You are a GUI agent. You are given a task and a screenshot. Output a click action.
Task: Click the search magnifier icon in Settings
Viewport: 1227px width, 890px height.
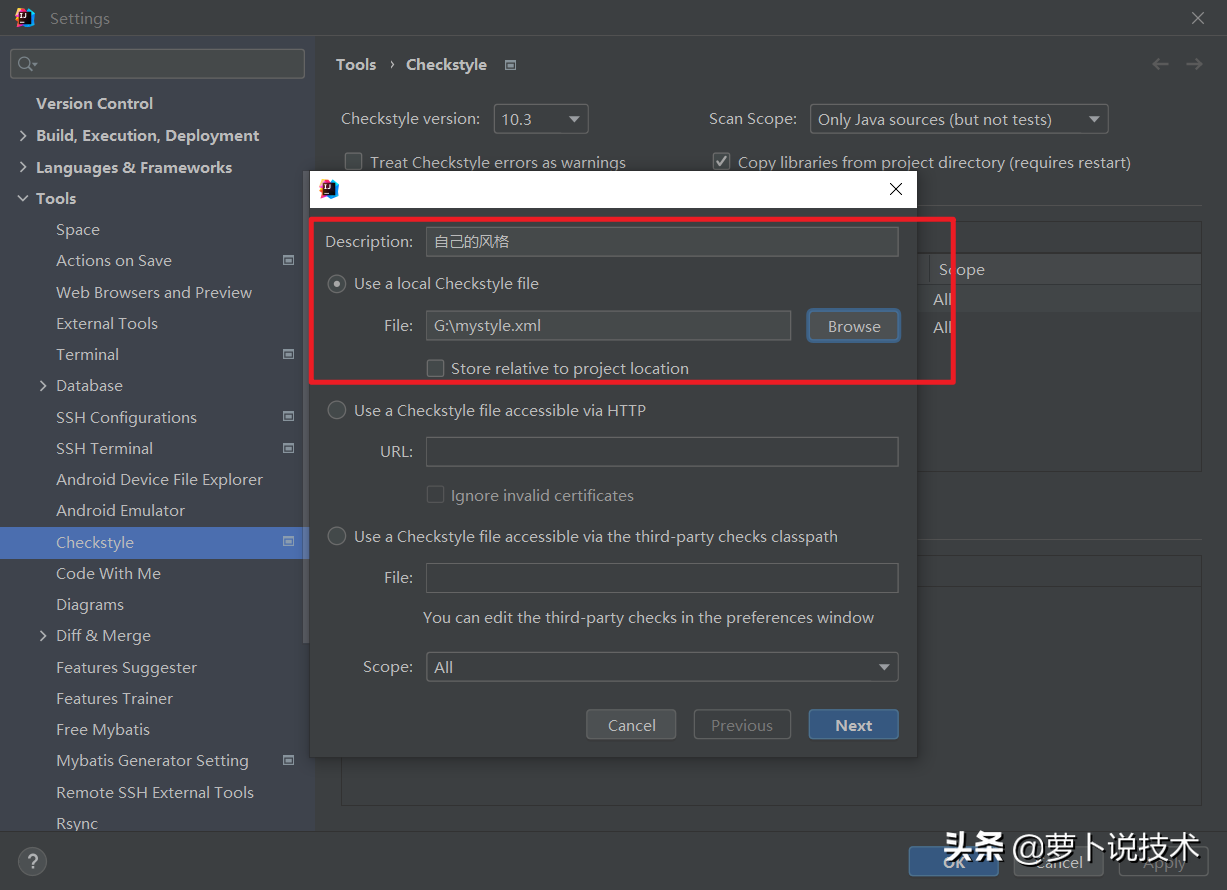pyautogui.click(x=26, y=64)
